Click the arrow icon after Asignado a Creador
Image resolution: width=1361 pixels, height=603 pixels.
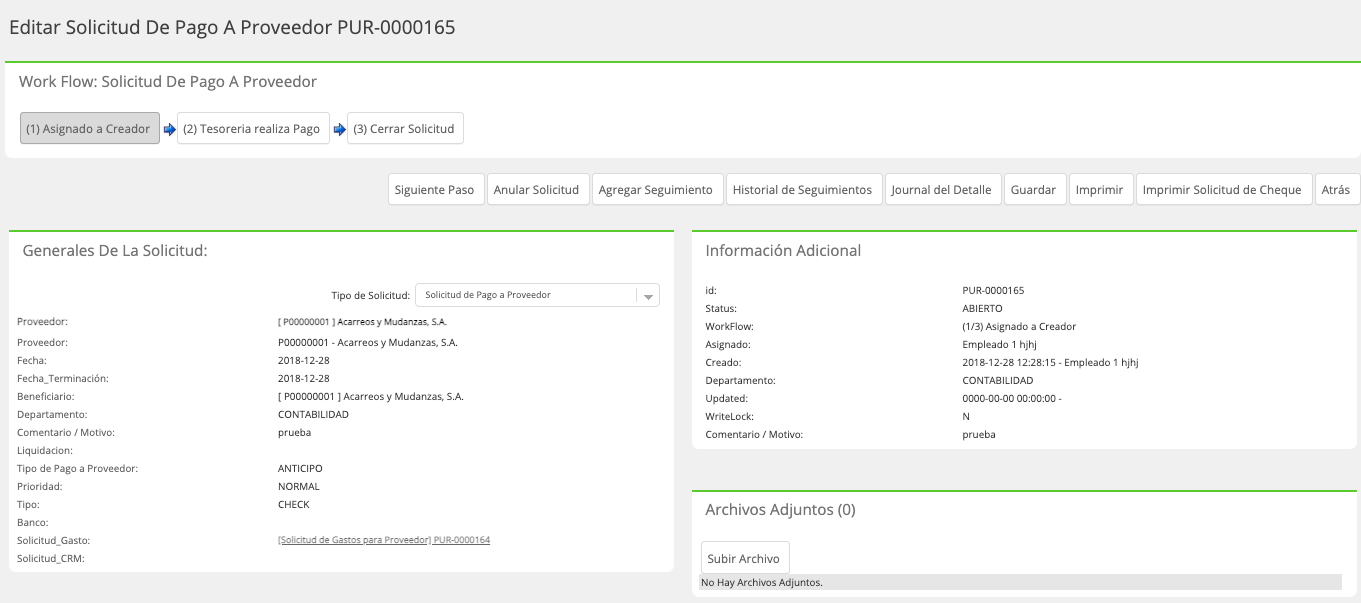[x=169, y=129]
